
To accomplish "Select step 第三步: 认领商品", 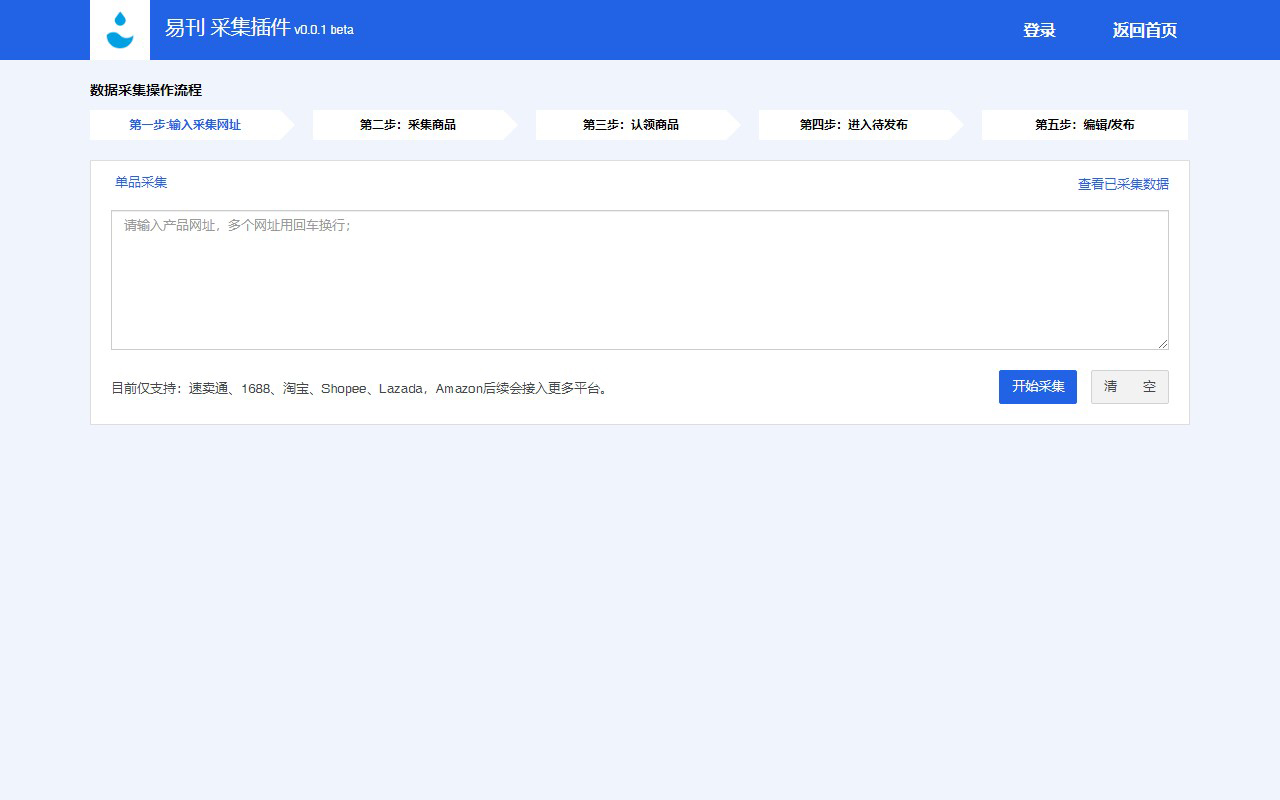I will (633, 124).
